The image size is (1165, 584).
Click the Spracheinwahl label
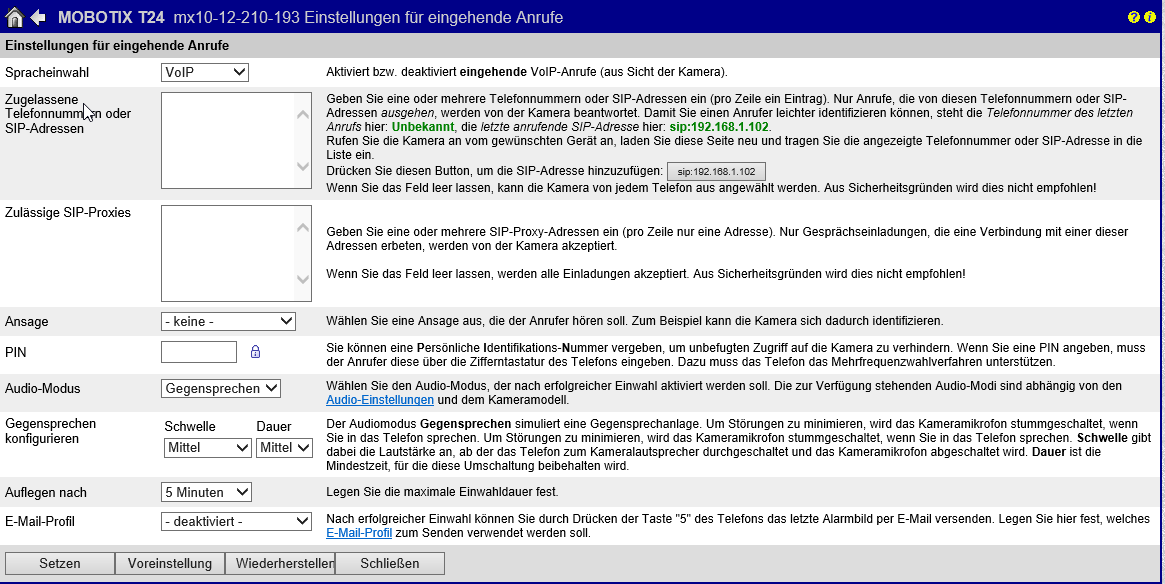tap(46, 73)
